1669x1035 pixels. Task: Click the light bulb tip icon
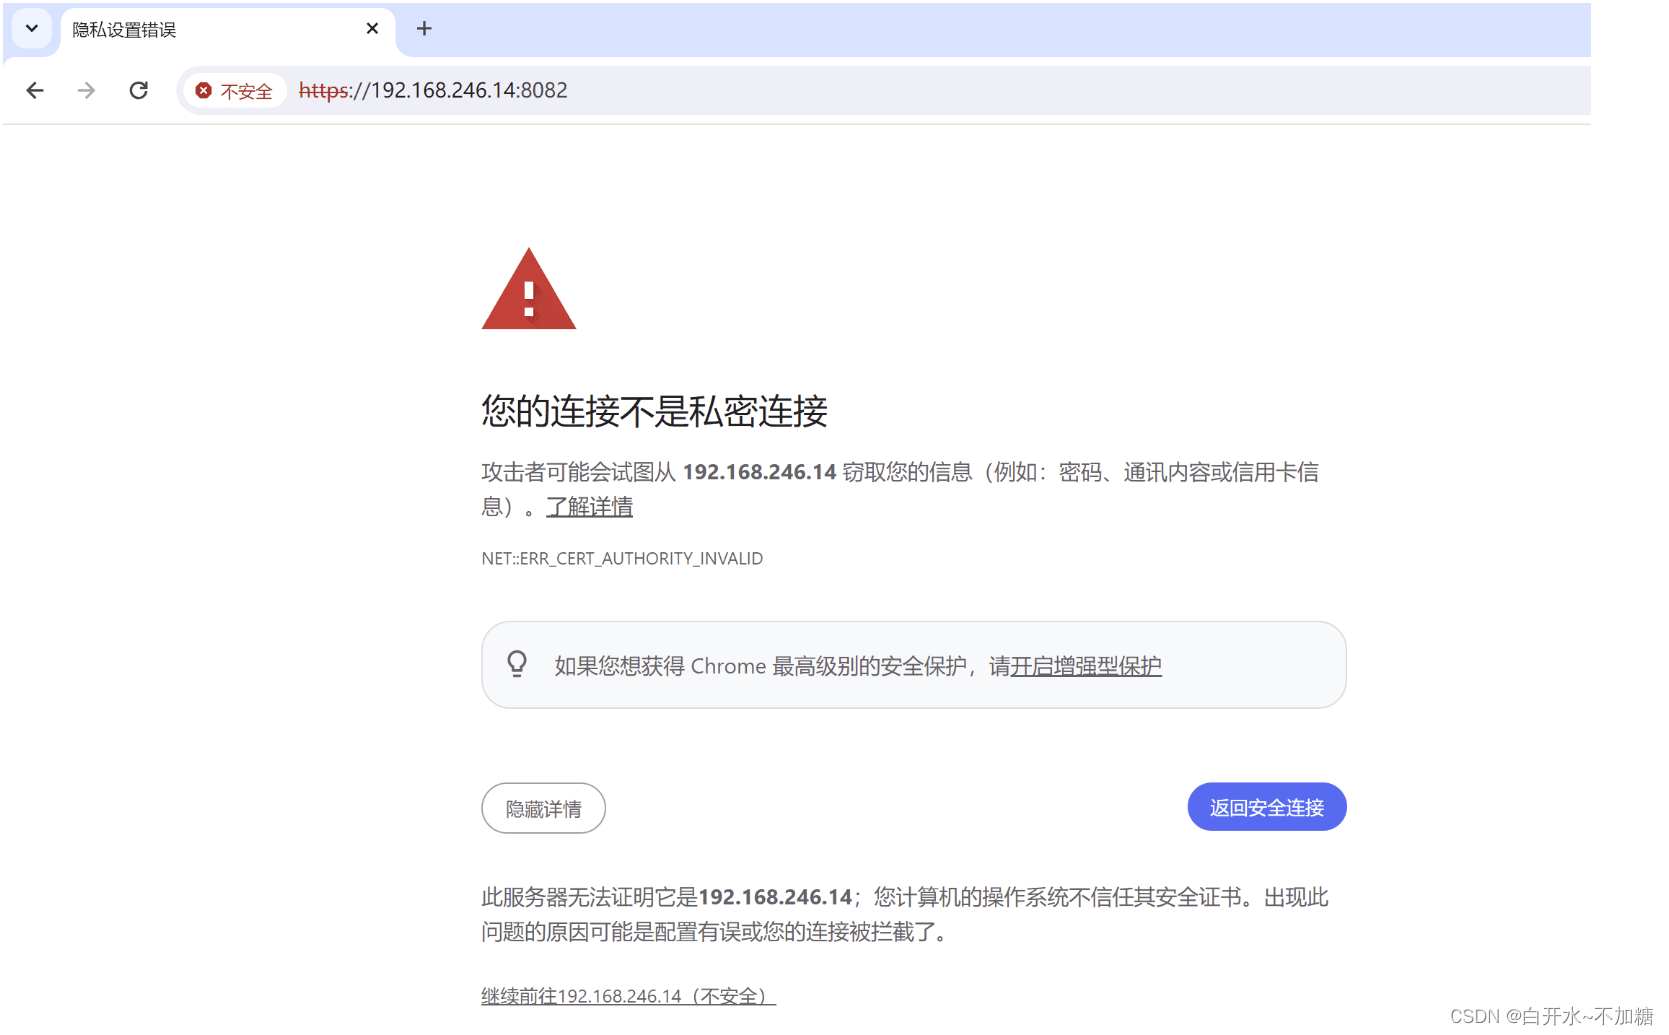click(x=517, y=664)
